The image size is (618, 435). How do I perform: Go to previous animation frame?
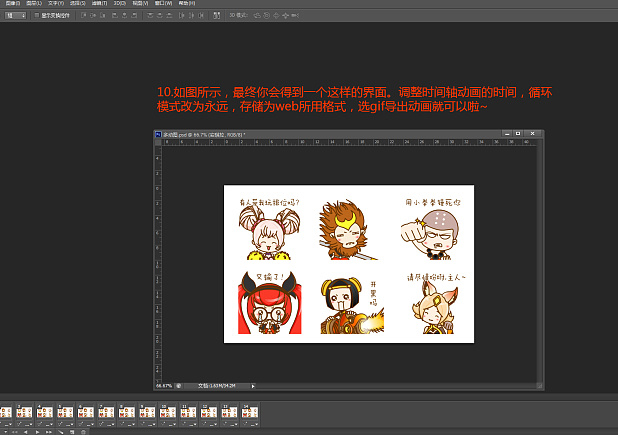26,432
